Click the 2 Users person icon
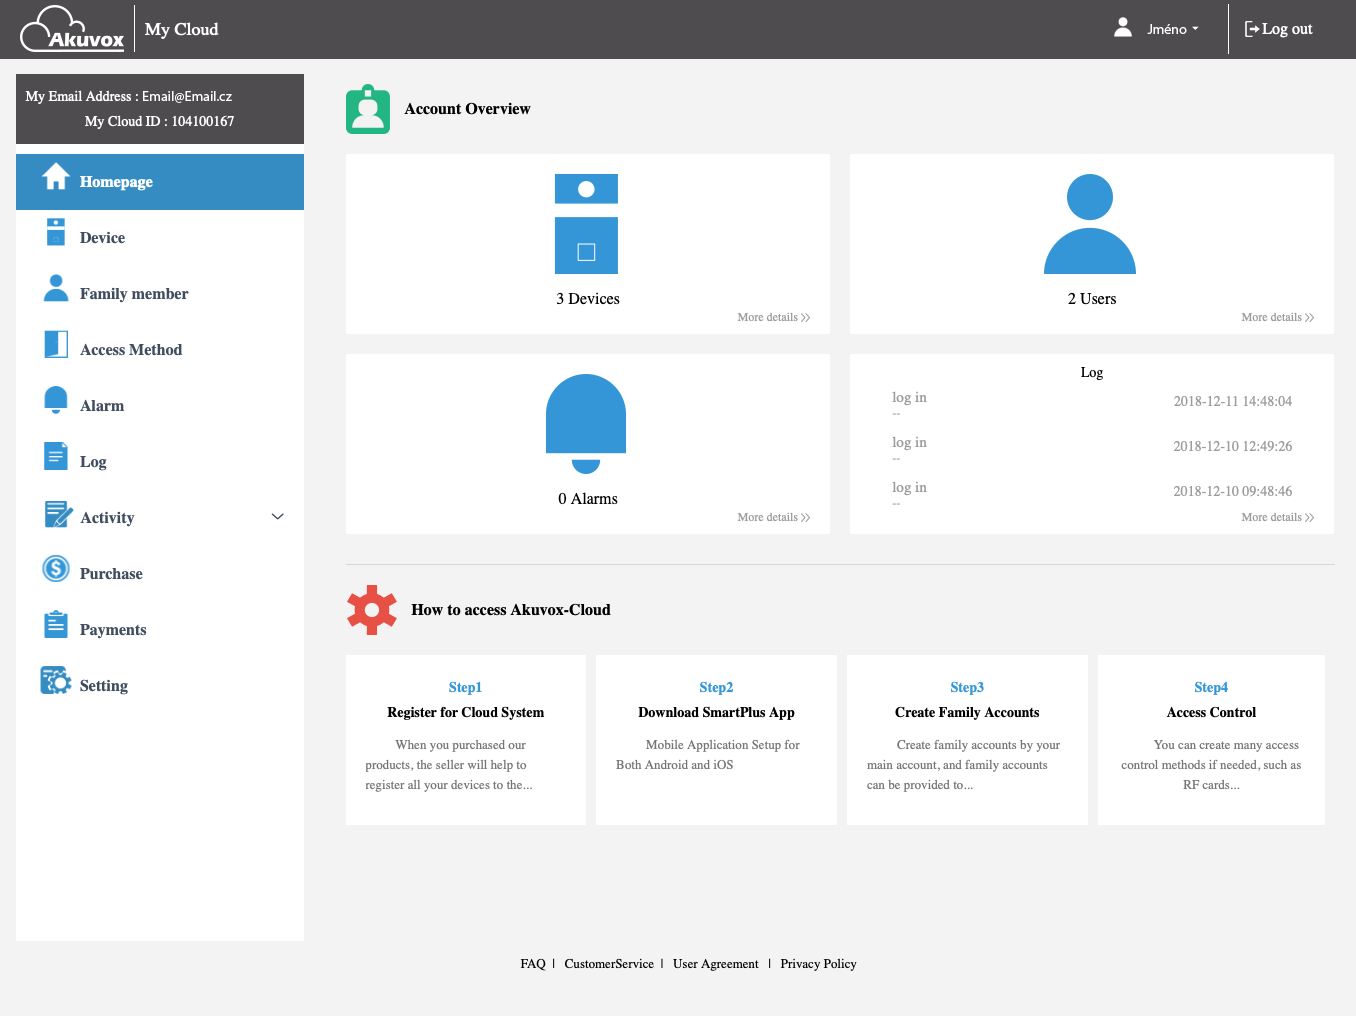Image resolution: width=1356 pixels, height=1016 pixels. [1090, 224]
